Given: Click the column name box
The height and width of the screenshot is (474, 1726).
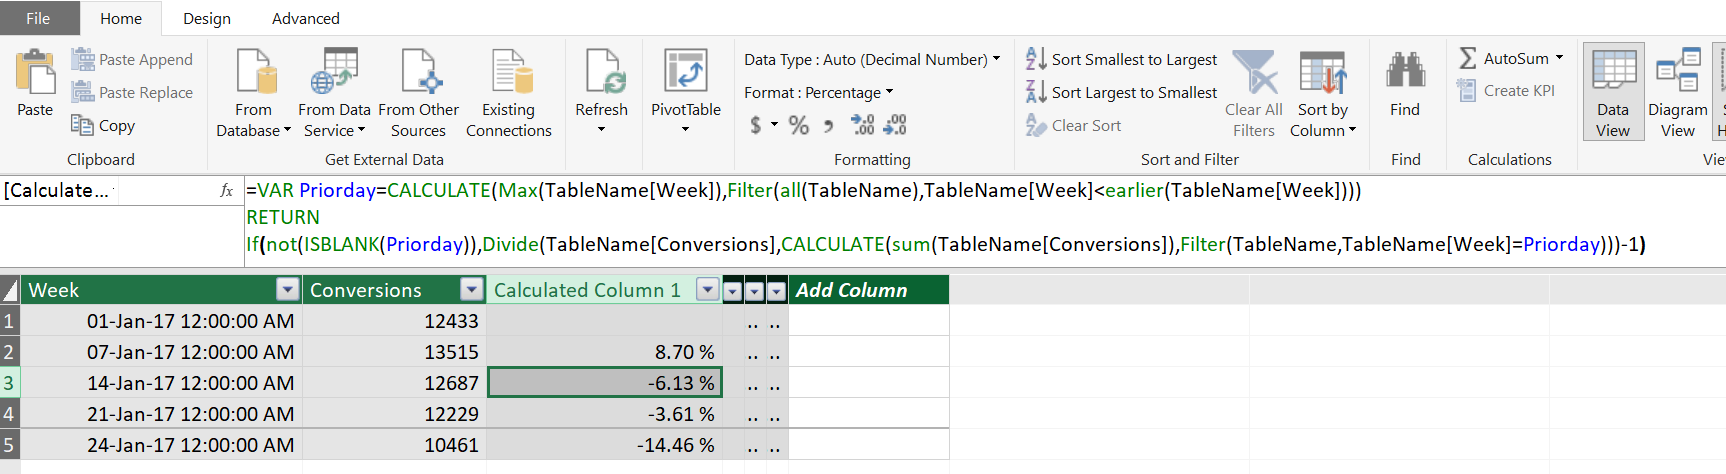Looking at the screenshot, I should [x=58, y=191].
